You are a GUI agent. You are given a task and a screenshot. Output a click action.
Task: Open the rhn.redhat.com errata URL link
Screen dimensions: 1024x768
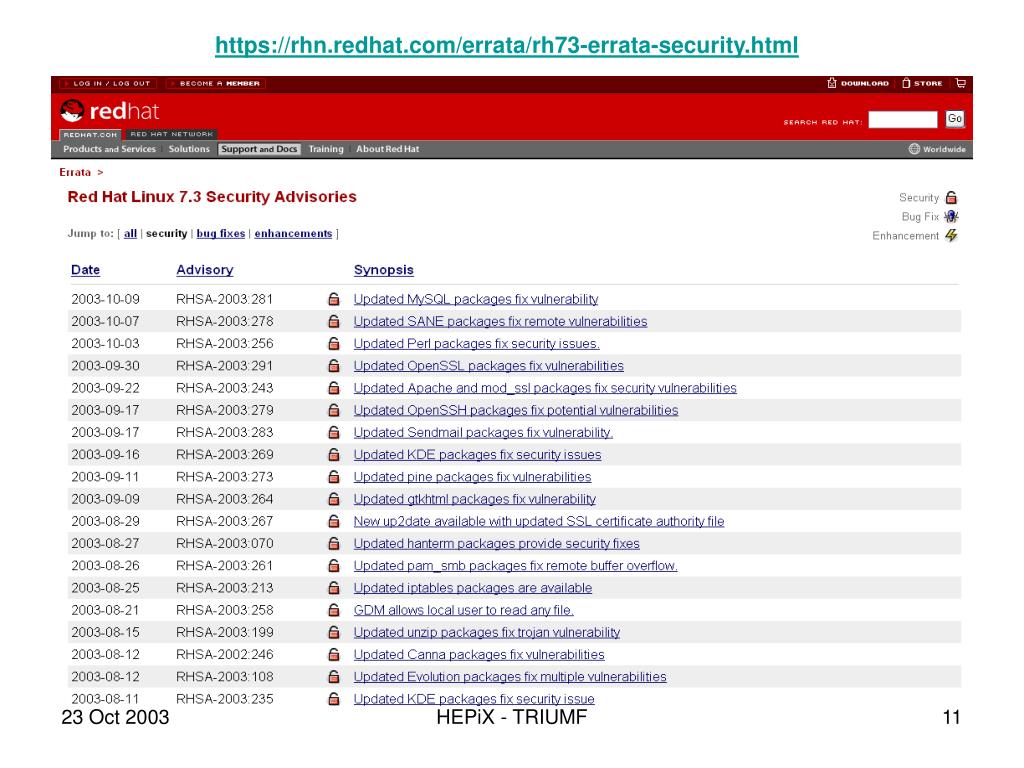[506, 45]
